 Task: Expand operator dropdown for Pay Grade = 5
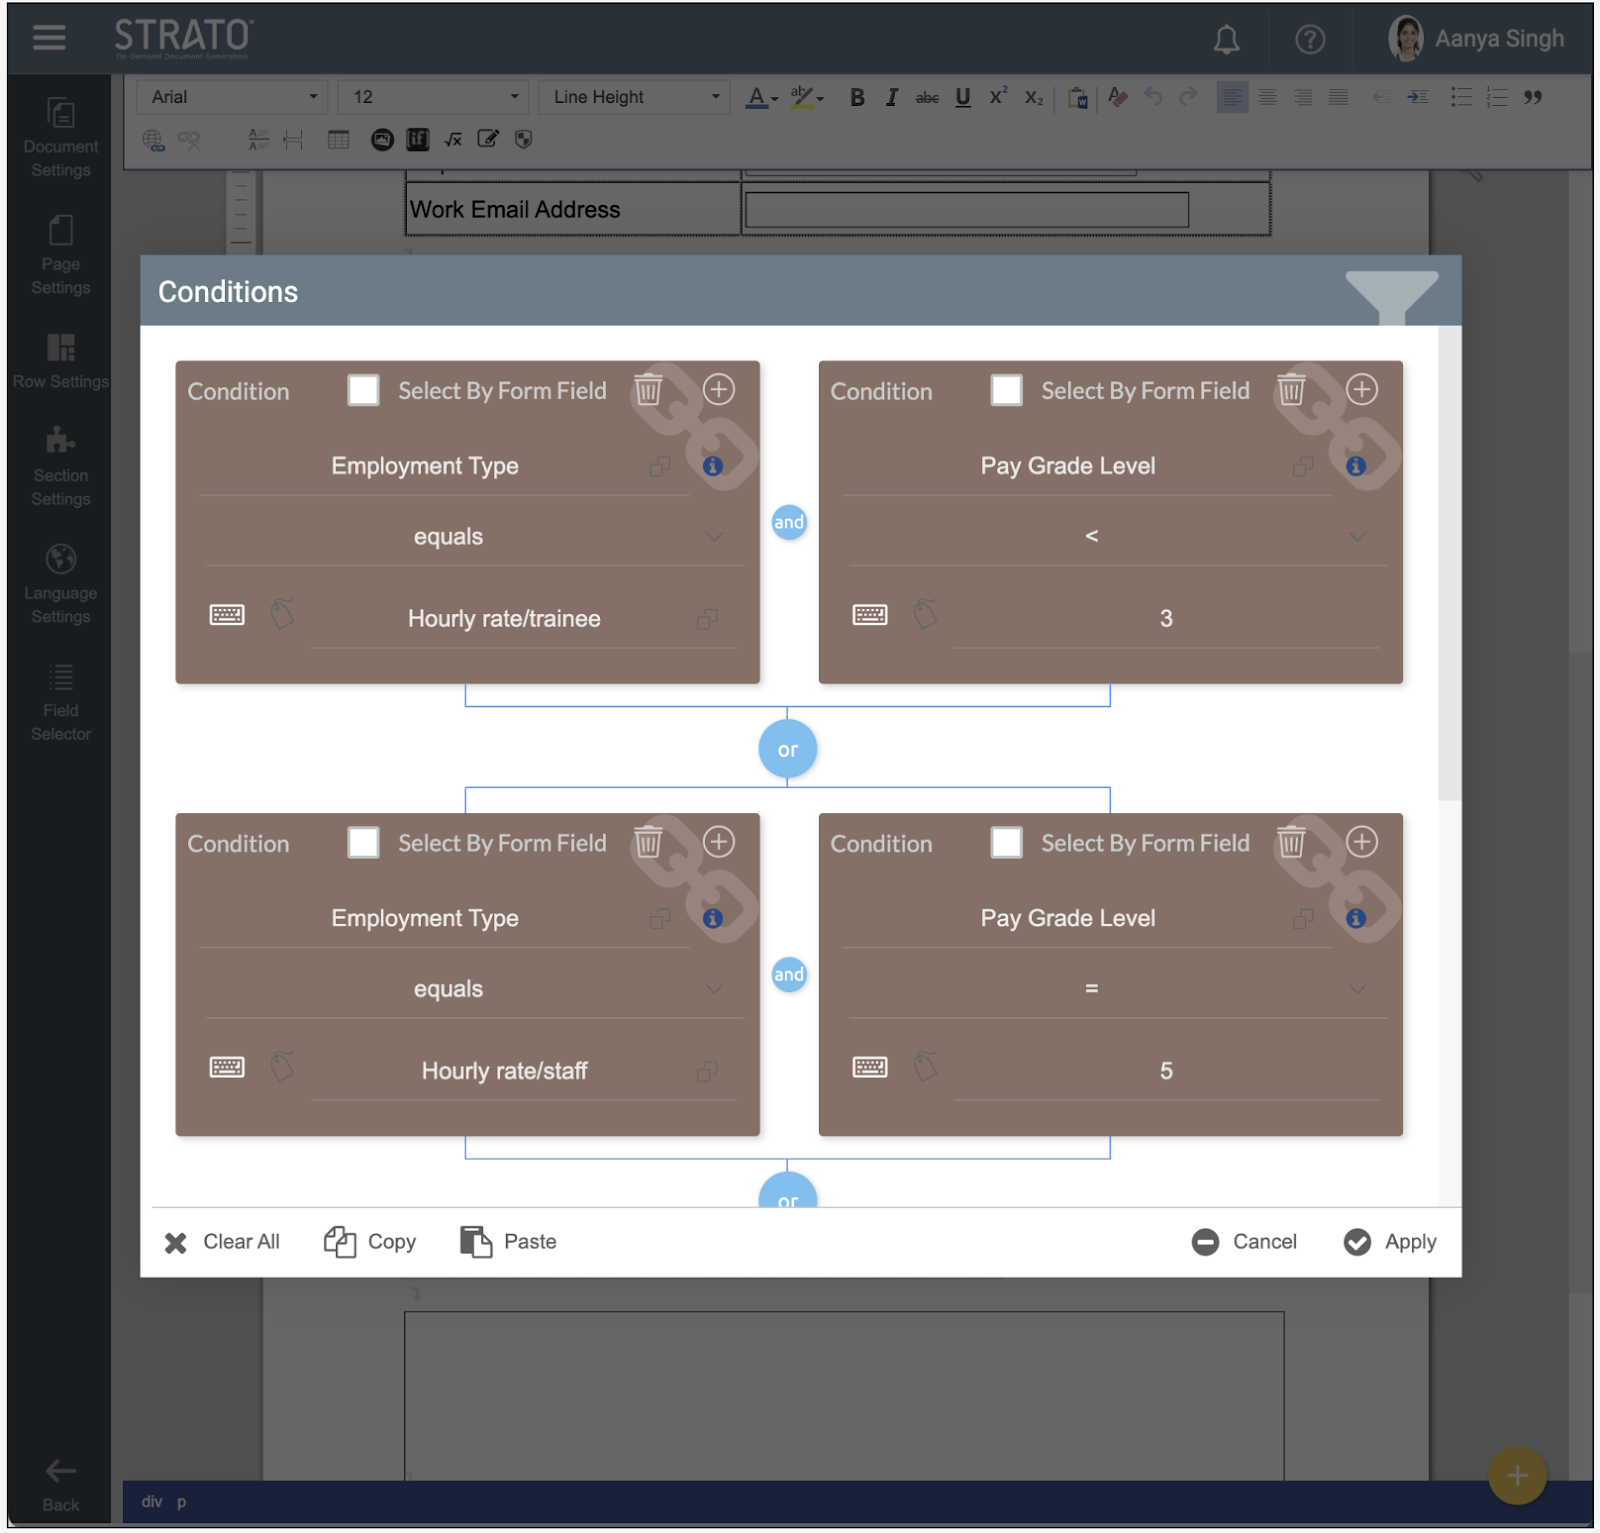pyautogui.click(x=1357, y=989)
